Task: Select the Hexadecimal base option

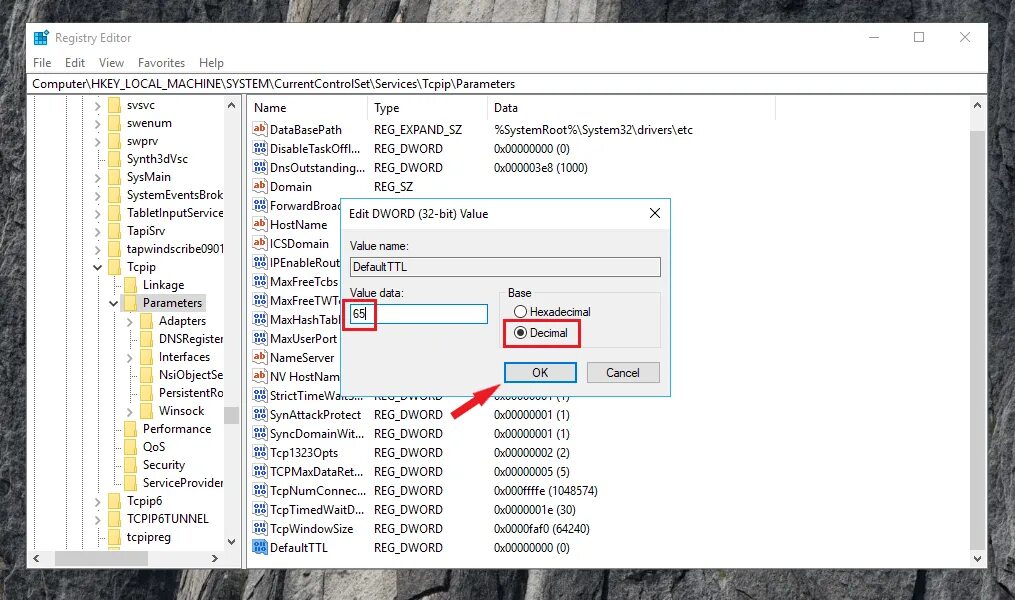Action: click(552, 312)
